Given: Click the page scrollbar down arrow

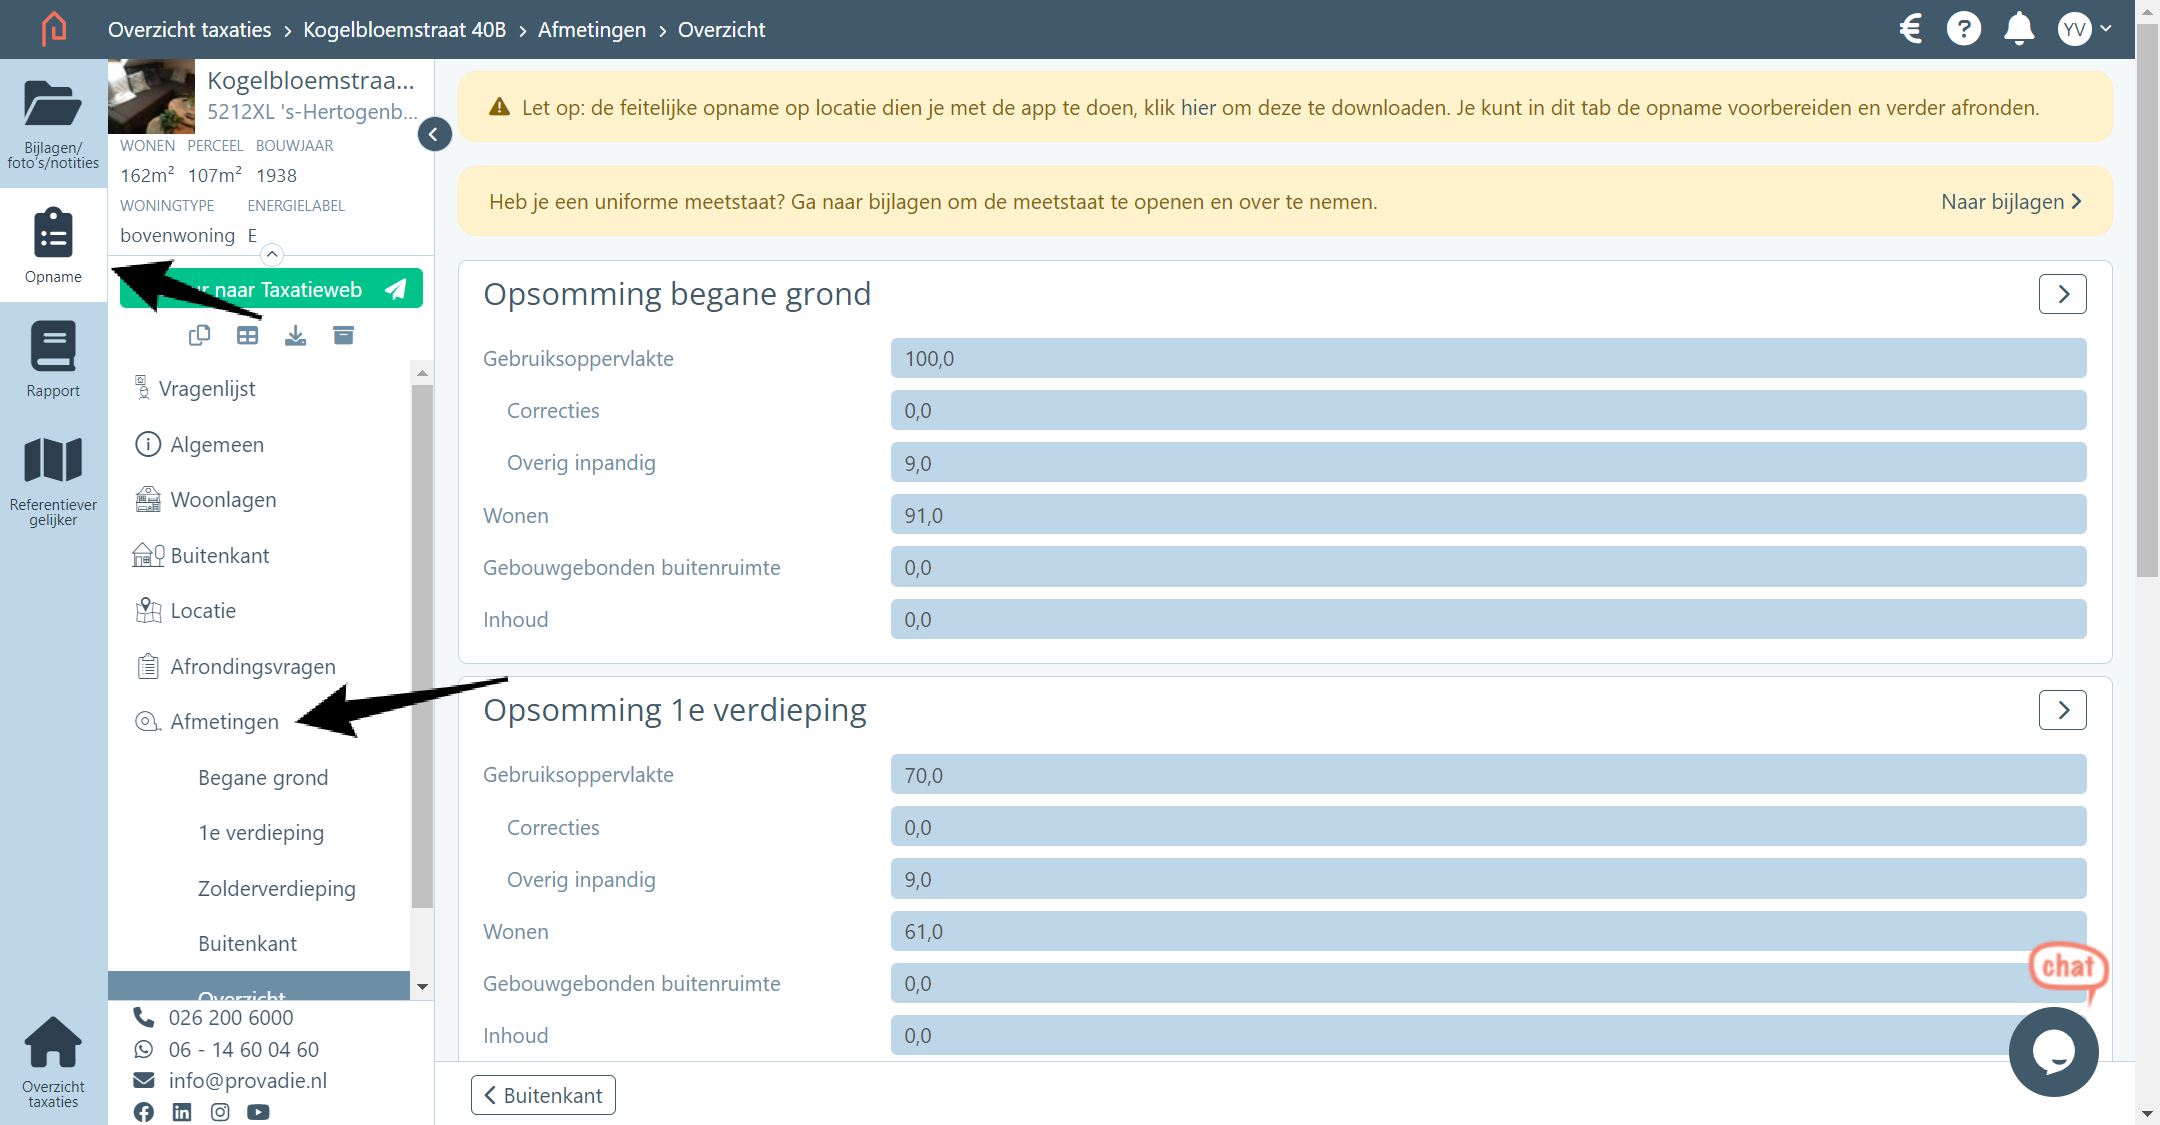Looking at the screenshot, I should (x=2147, y=1113).
